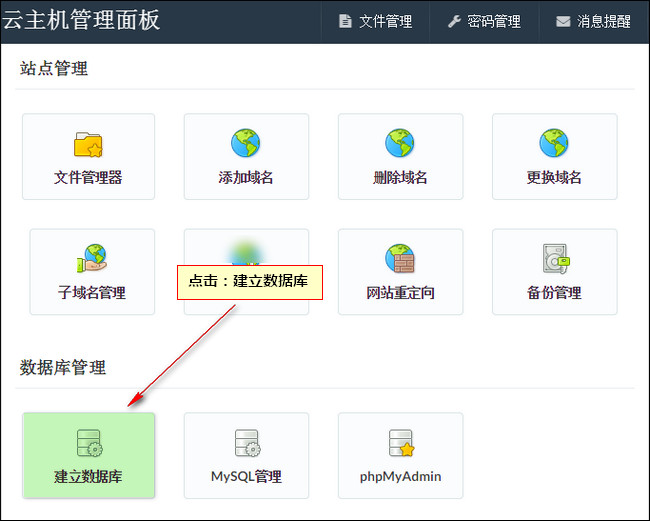Open phpMyAdmin via its starred database icon
Image resolution: width=650 pixels, height=521 pixels.
[x=400, y=443]
